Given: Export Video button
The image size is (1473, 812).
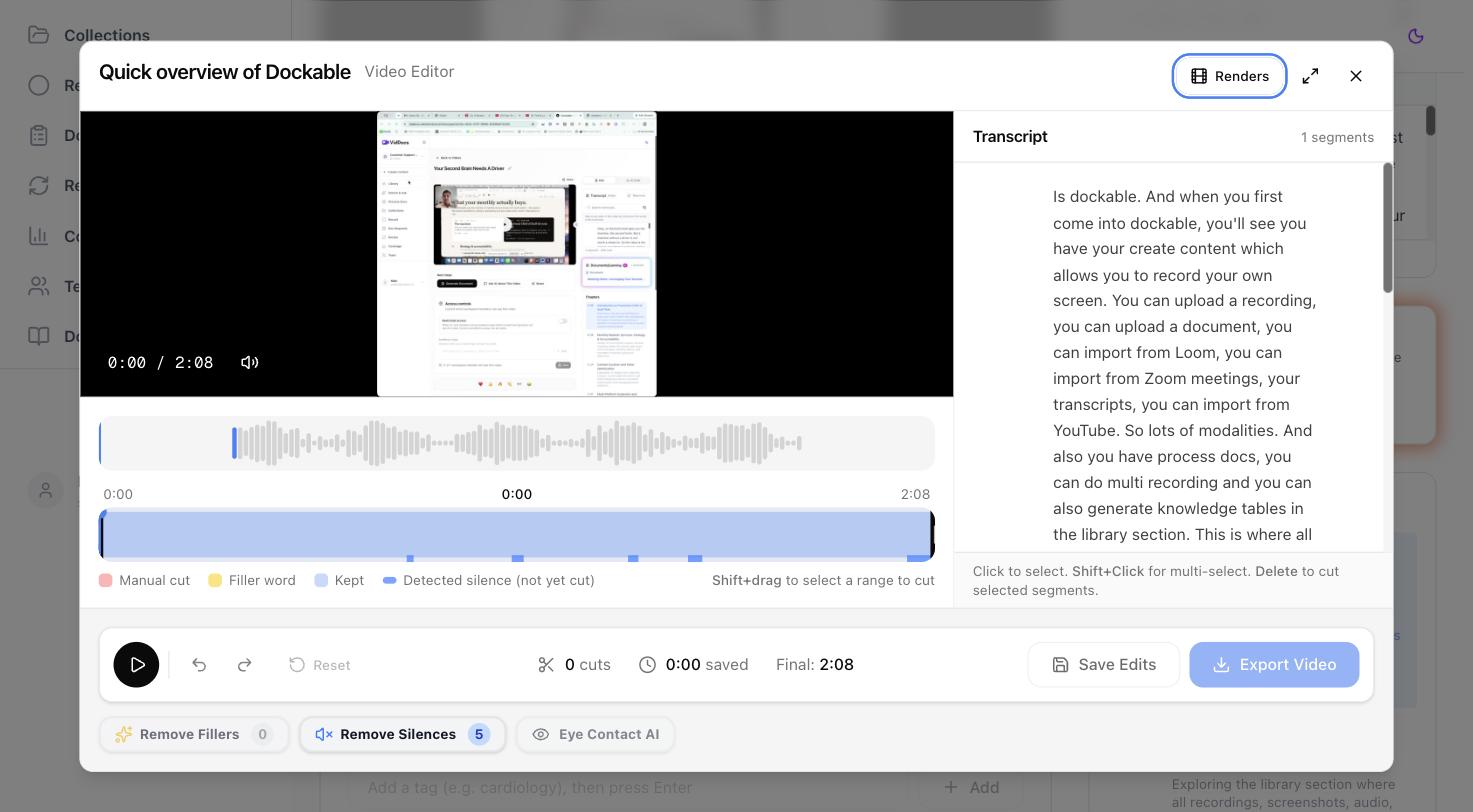Looking at the screenshot, I should (1274, 664).
